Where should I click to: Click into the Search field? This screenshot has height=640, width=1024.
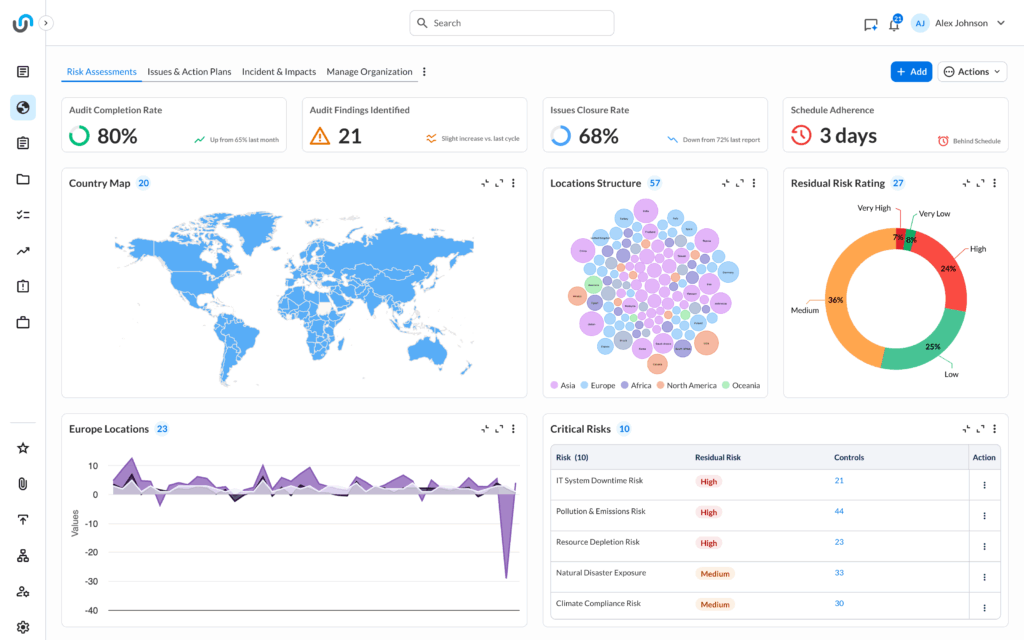(x=512, y=23)
